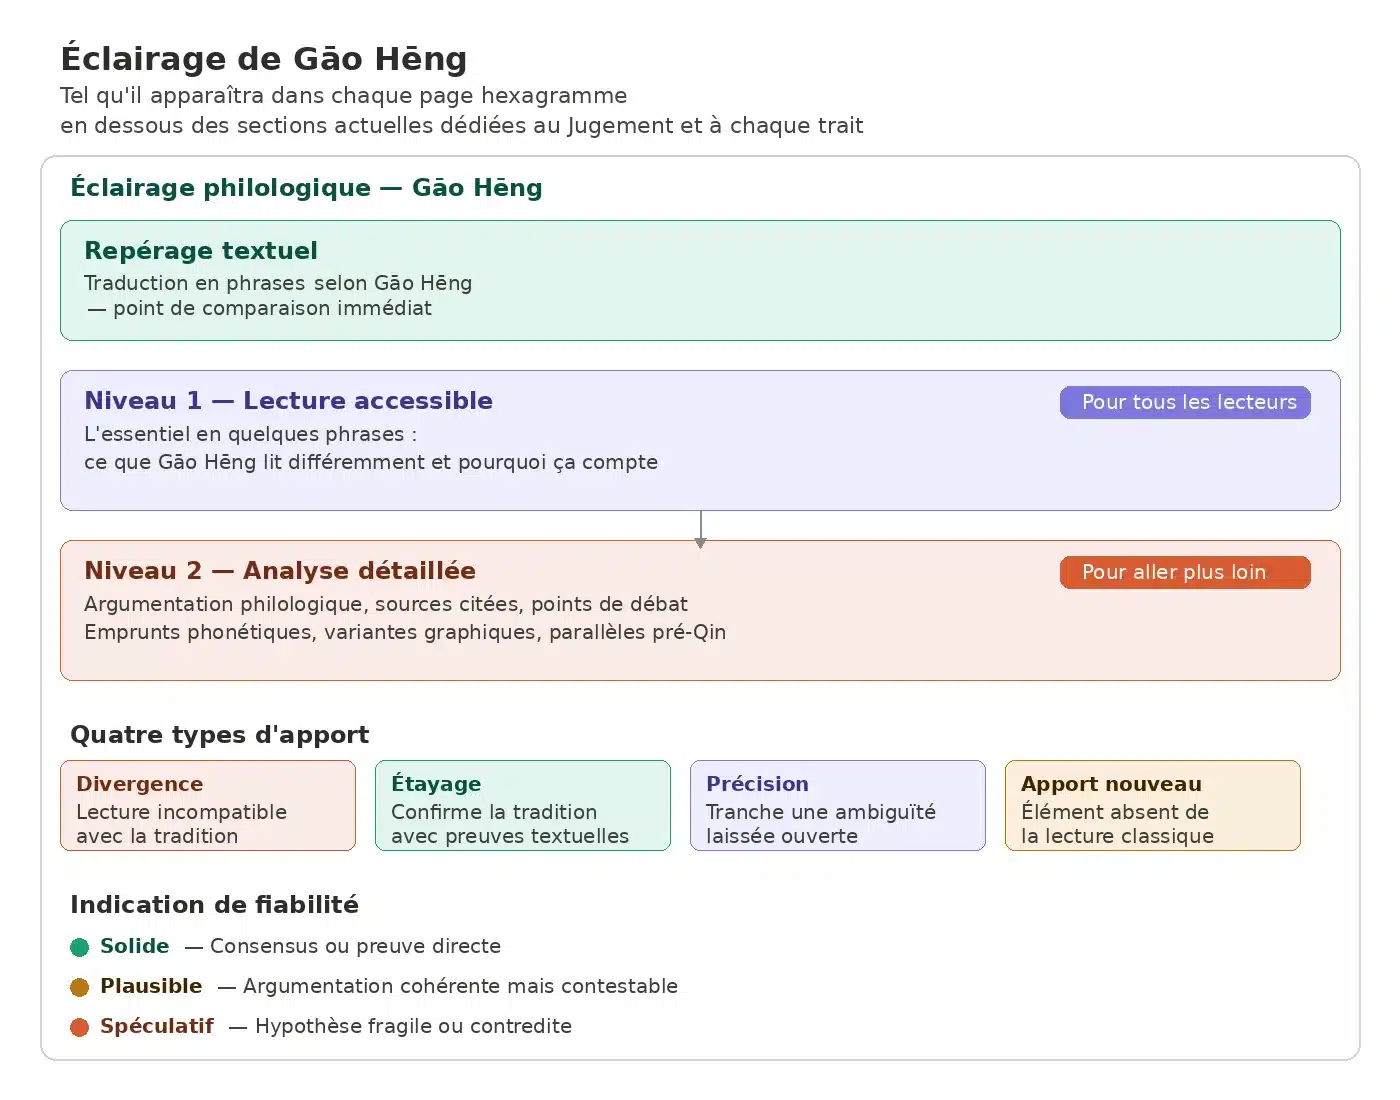Image resolution: width=1400 pixels, height=1100 pixels.
Task: Toggle the Repérage textuel section
Action: click(x=200, y=251)
